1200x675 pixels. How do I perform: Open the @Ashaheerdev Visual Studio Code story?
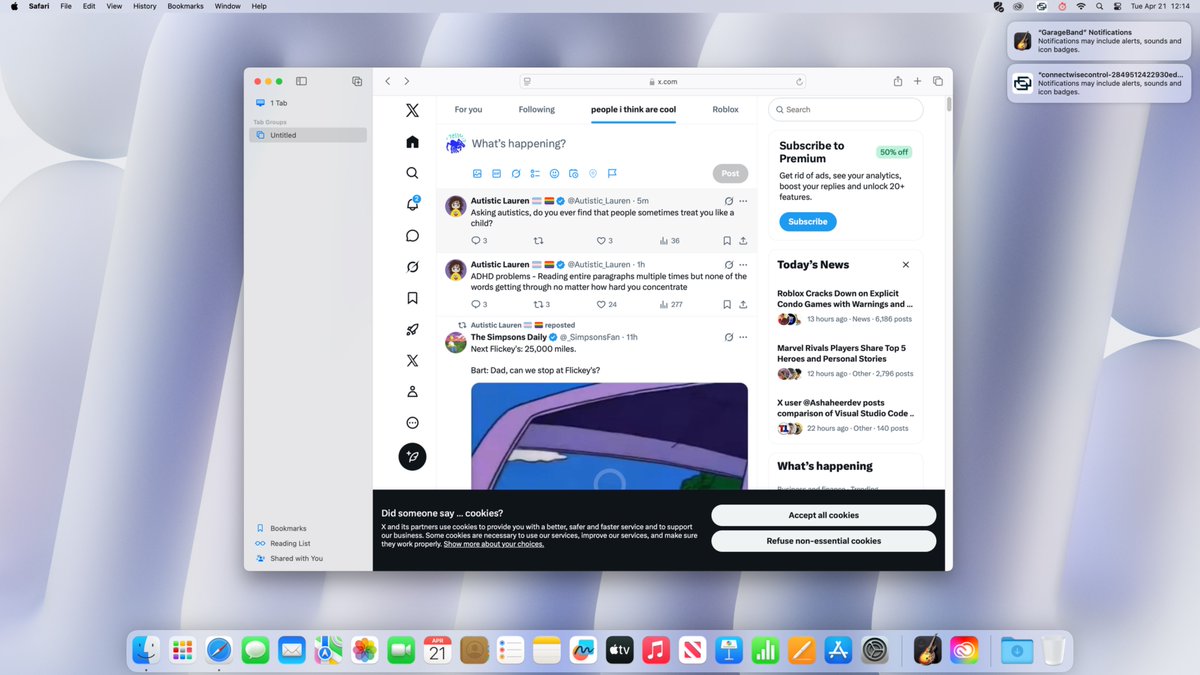coord(845,415)
